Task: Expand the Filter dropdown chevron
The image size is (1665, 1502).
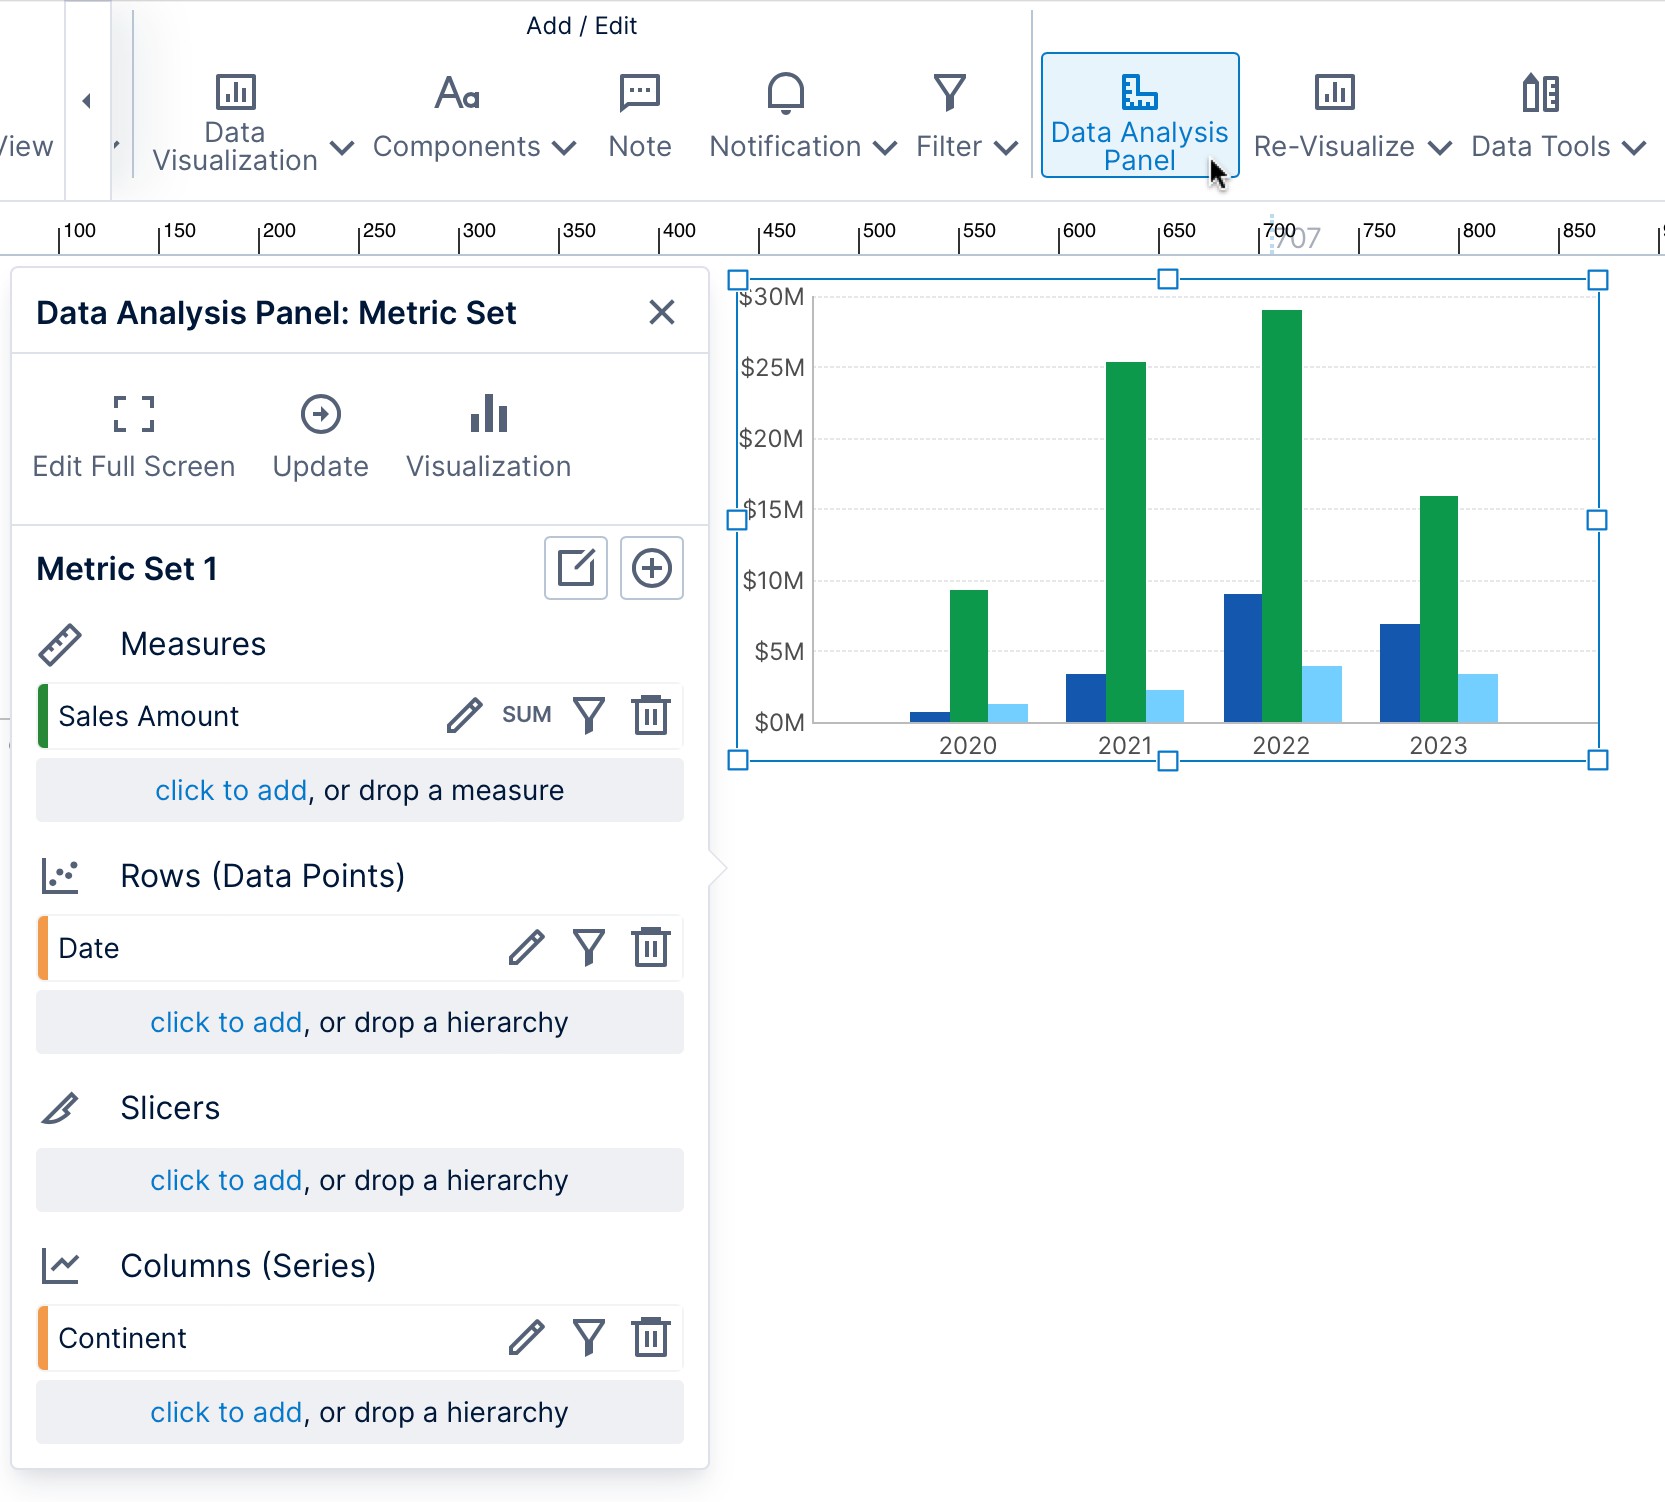Action: click(1006, 147)
